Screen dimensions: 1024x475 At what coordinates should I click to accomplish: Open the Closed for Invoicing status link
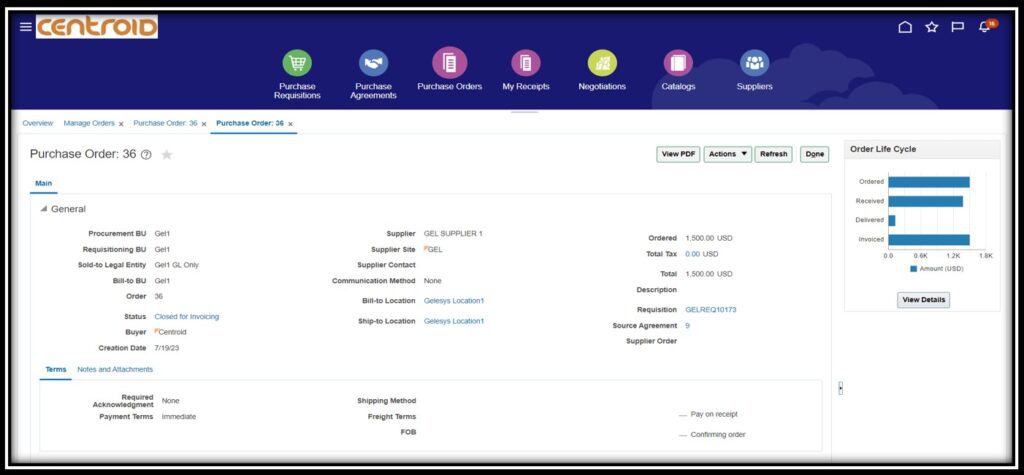[x=187, y=316]
